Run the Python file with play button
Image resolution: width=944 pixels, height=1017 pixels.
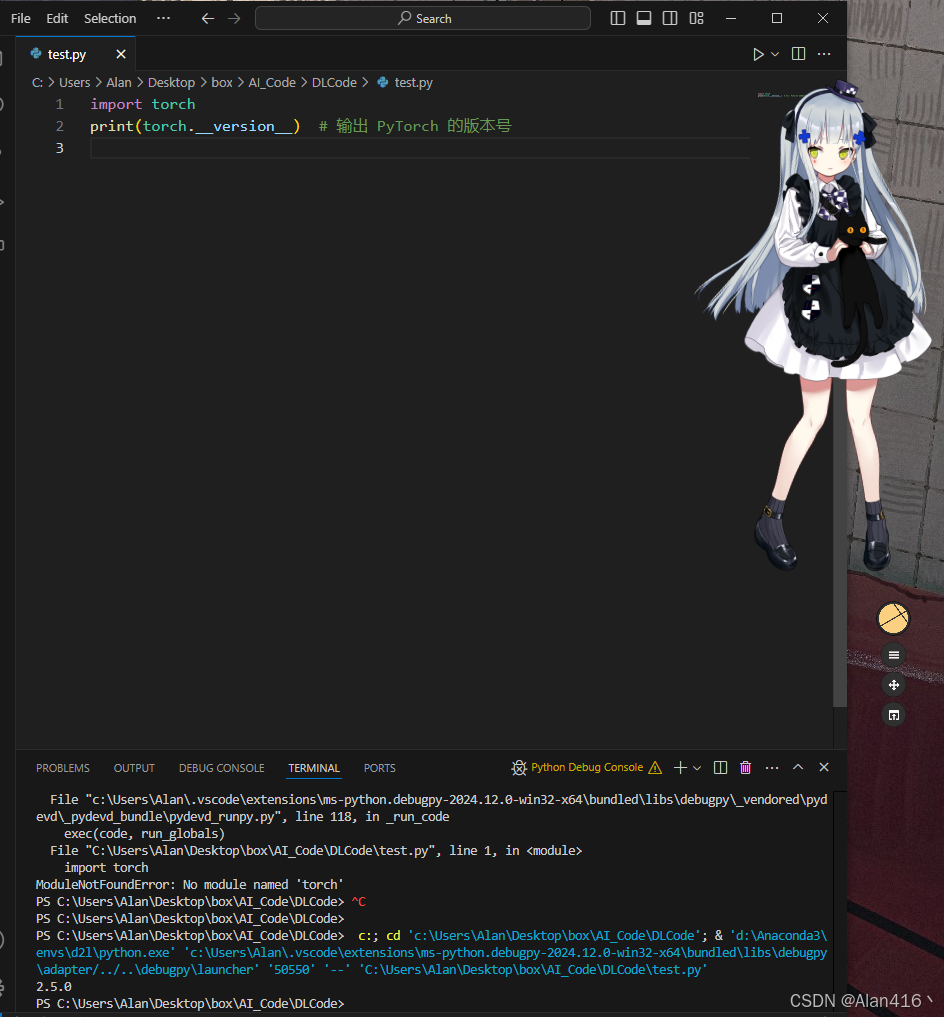(758, 54)
